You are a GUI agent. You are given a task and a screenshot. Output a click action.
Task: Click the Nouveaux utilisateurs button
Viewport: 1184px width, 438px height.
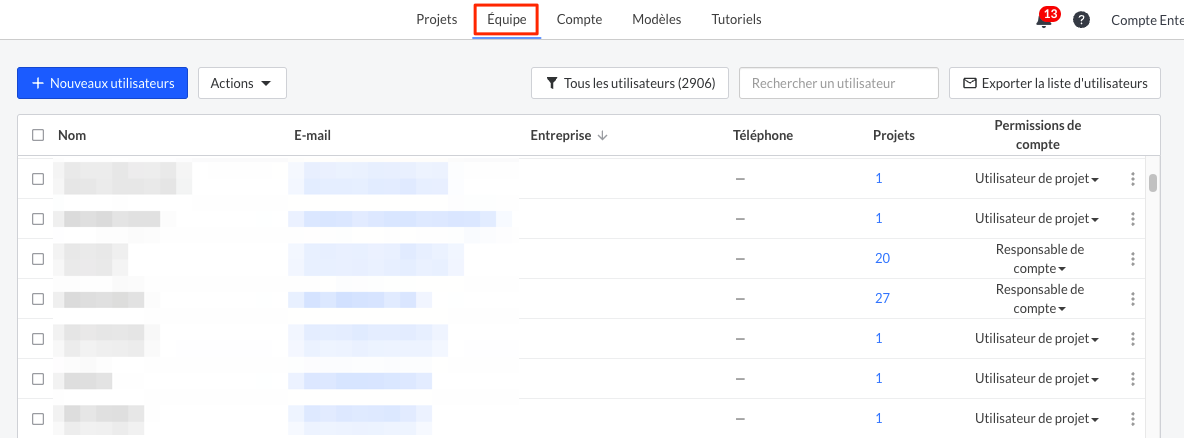point(102,83)
